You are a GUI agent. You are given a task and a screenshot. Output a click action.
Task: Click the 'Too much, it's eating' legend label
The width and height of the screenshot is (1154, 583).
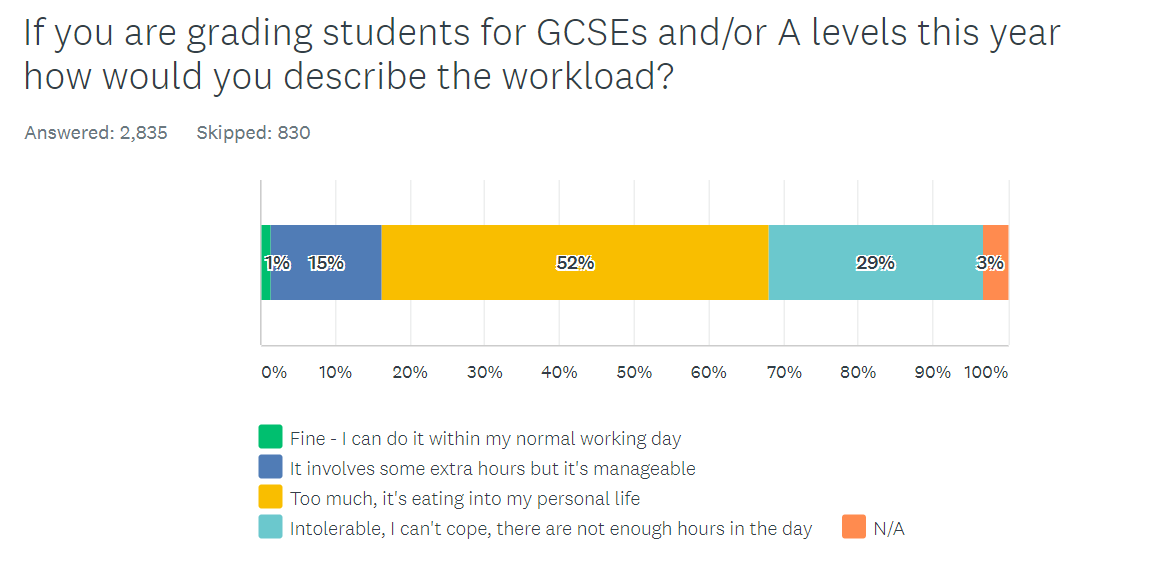pos(464,498)
